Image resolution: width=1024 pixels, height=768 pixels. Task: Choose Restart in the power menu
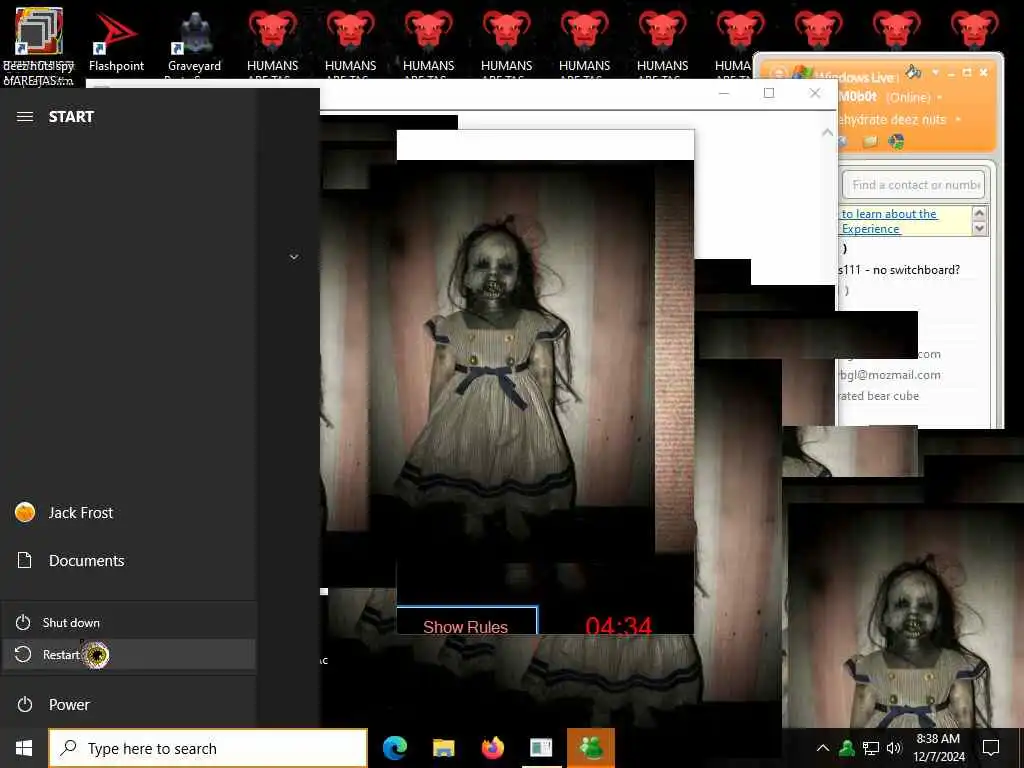[128, 654]
